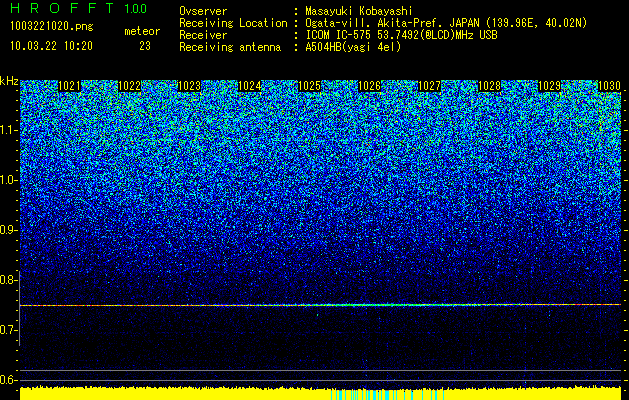The width and height of the screenshot is (629, 400).
Task: Click the cyan meteor detection marks at bottom
Action: (x=387, y=395)
